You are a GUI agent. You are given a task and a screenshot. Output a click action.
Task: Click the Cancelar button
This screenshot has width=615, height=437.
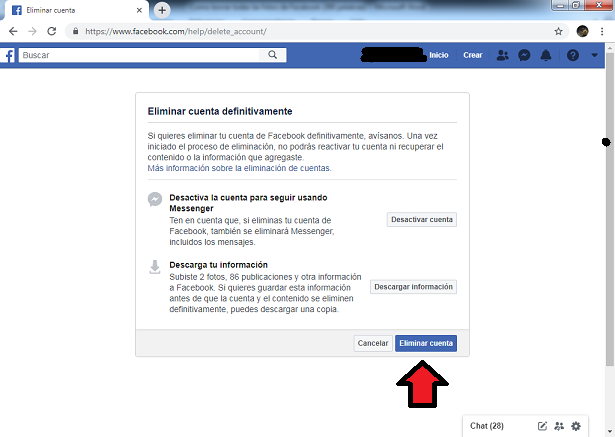(x=373, y=343)
